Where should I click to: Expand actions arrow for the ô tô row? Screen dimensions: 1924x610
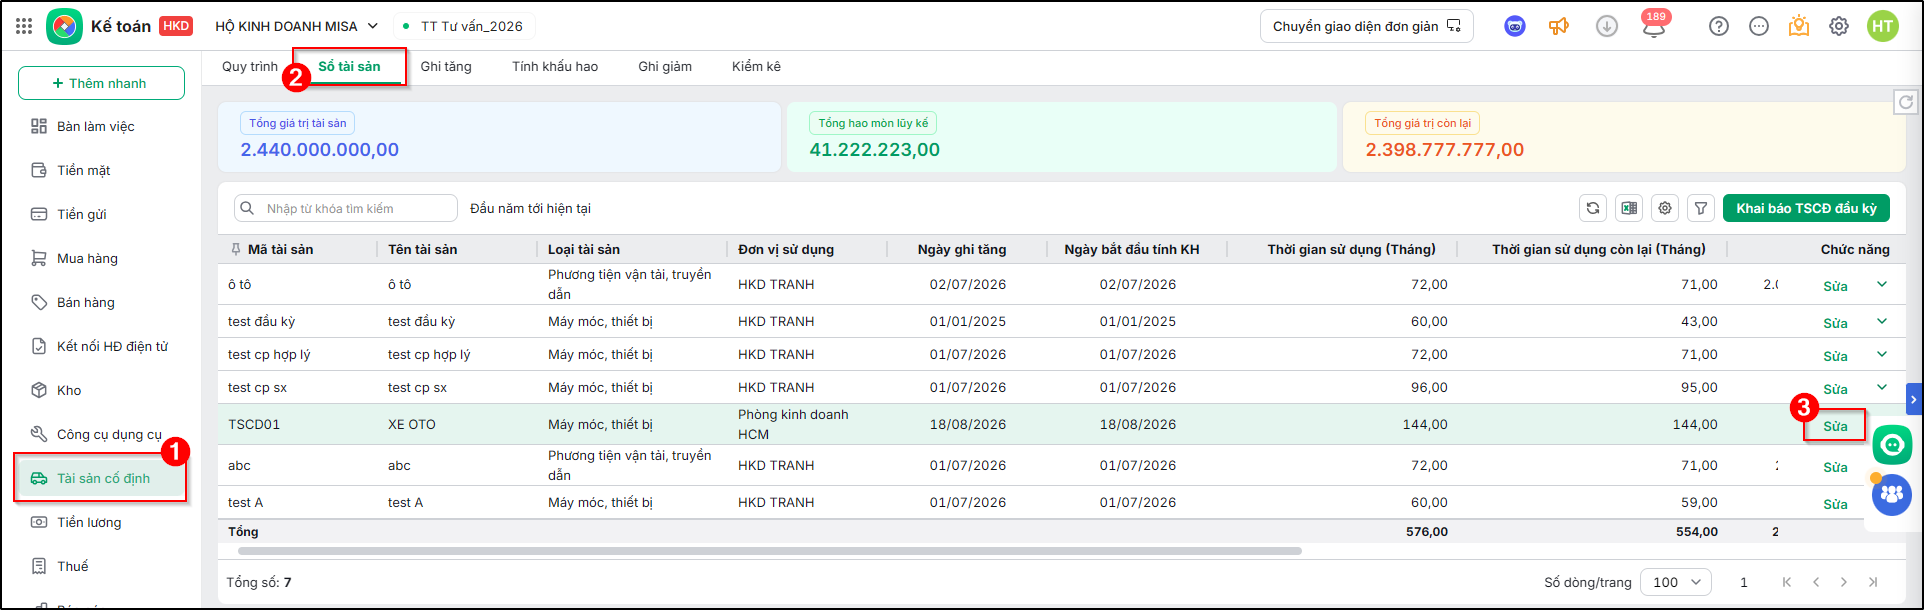(x=1882, y=285)
